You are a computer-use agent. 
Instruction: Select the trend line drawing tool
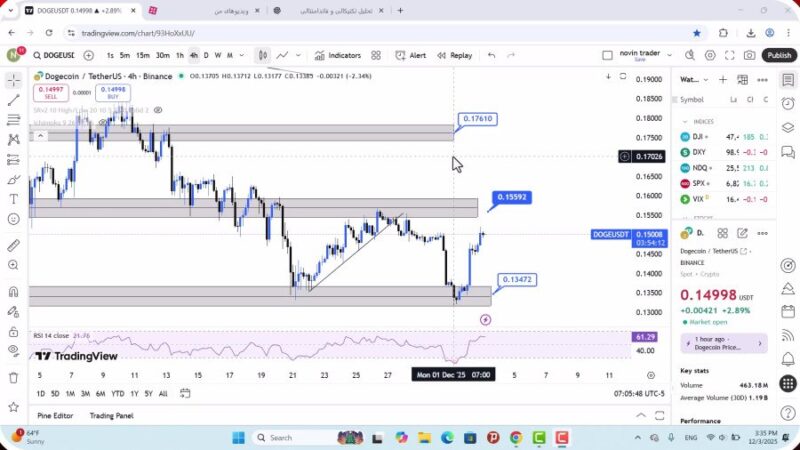(x=13, y=100)
